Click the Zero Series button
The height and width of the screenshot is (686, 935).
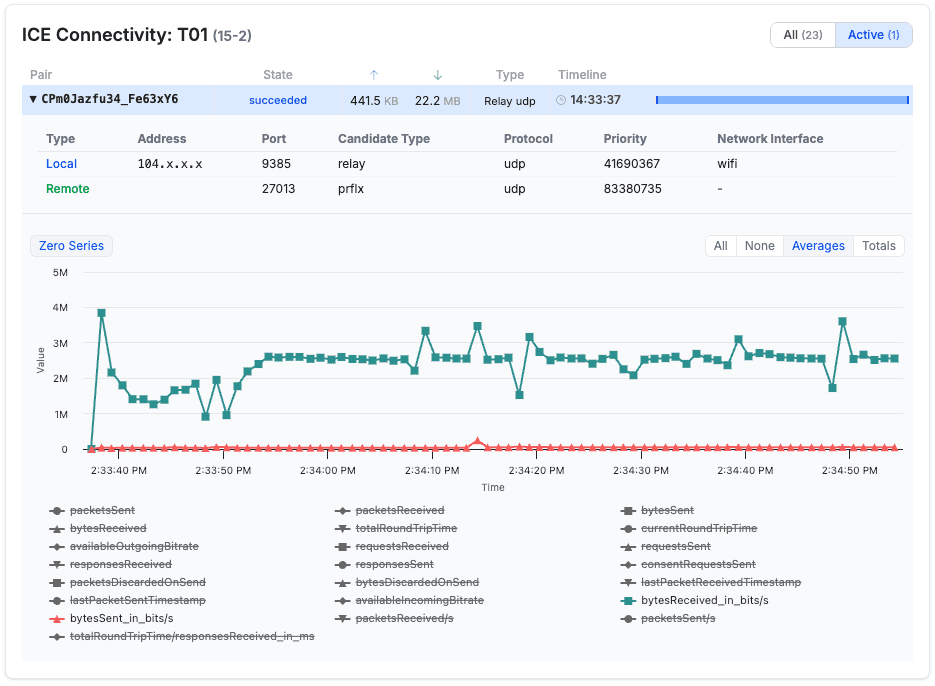coord(70,245)
